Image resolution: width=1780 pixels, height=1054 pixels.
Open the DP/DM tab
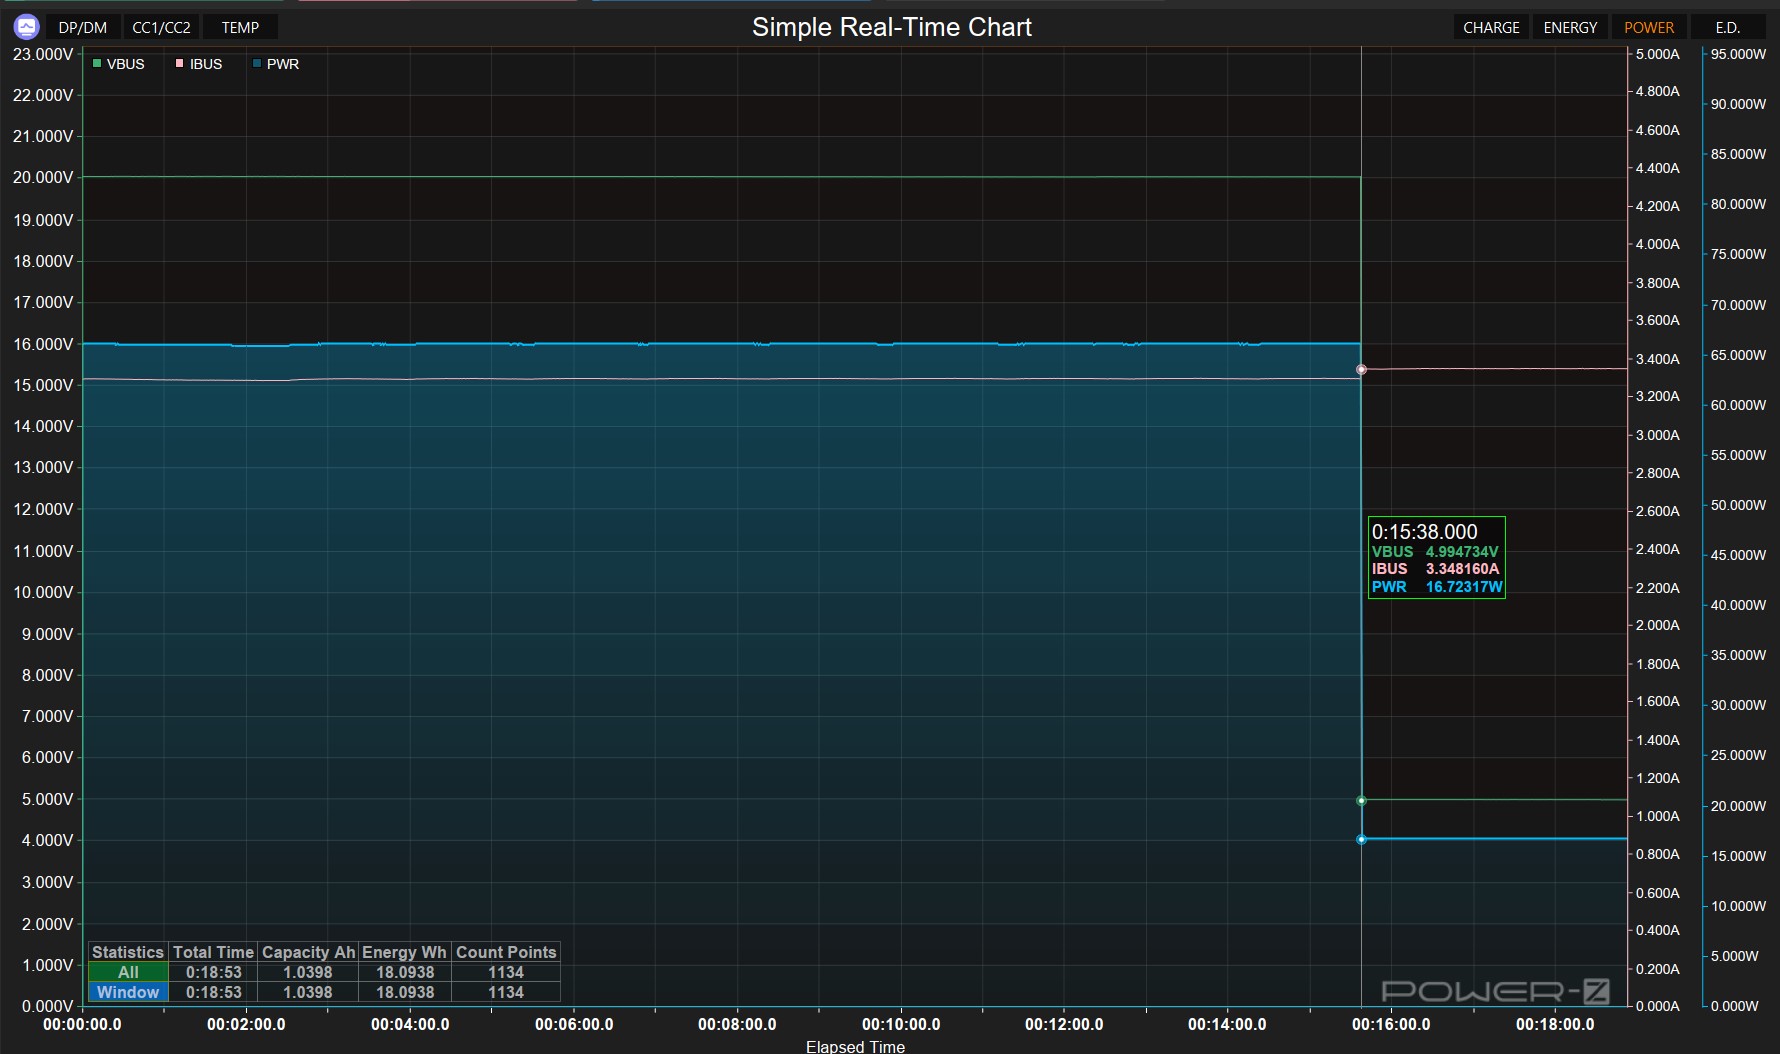(82, 28)
